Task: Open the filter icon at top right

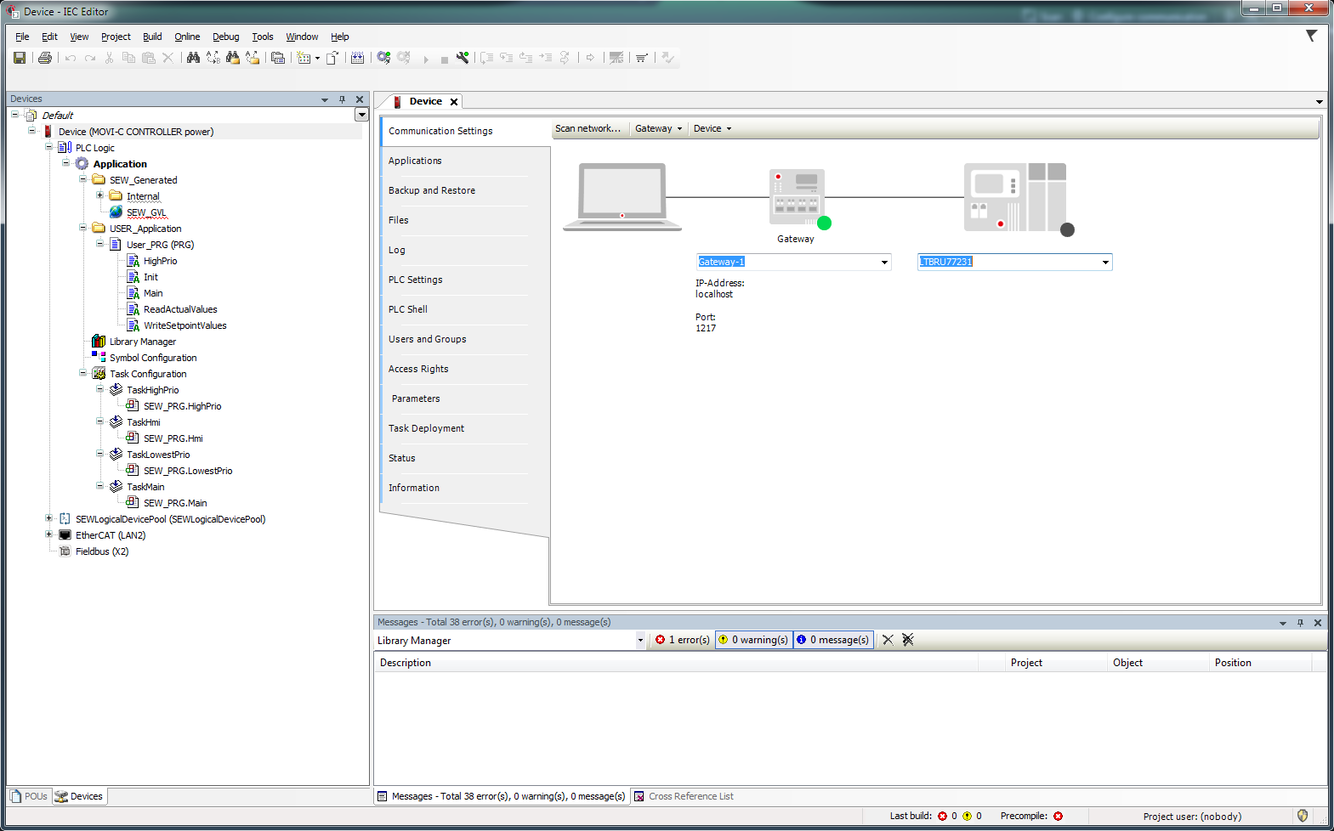Action: [x=1311, y=36]
